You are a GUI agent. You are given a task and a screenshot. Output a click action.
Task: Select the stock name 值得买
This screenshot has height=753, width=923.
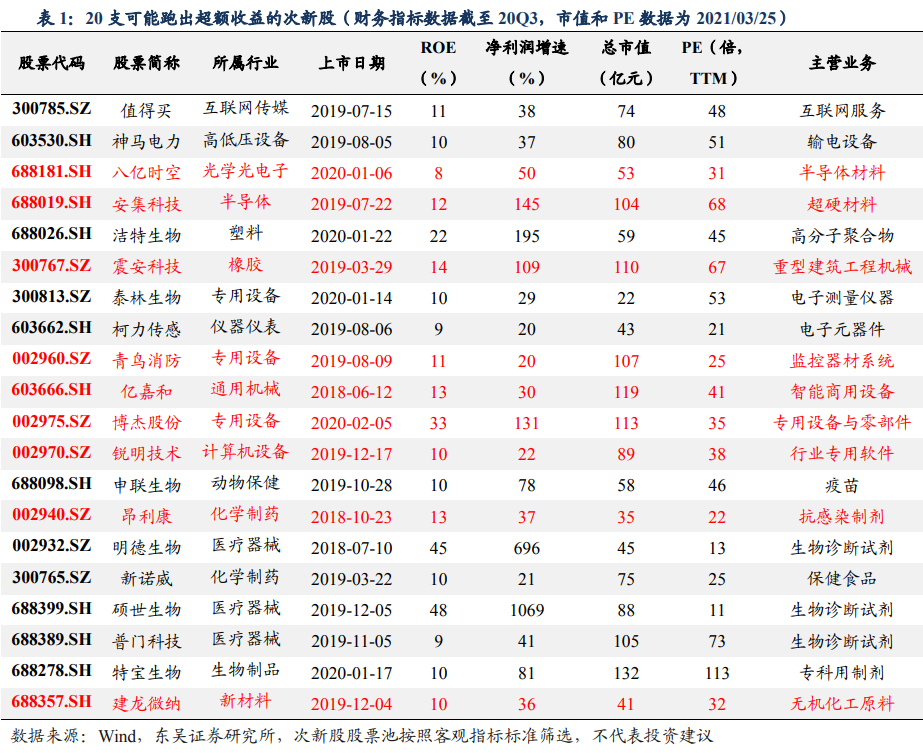(147, 110)
